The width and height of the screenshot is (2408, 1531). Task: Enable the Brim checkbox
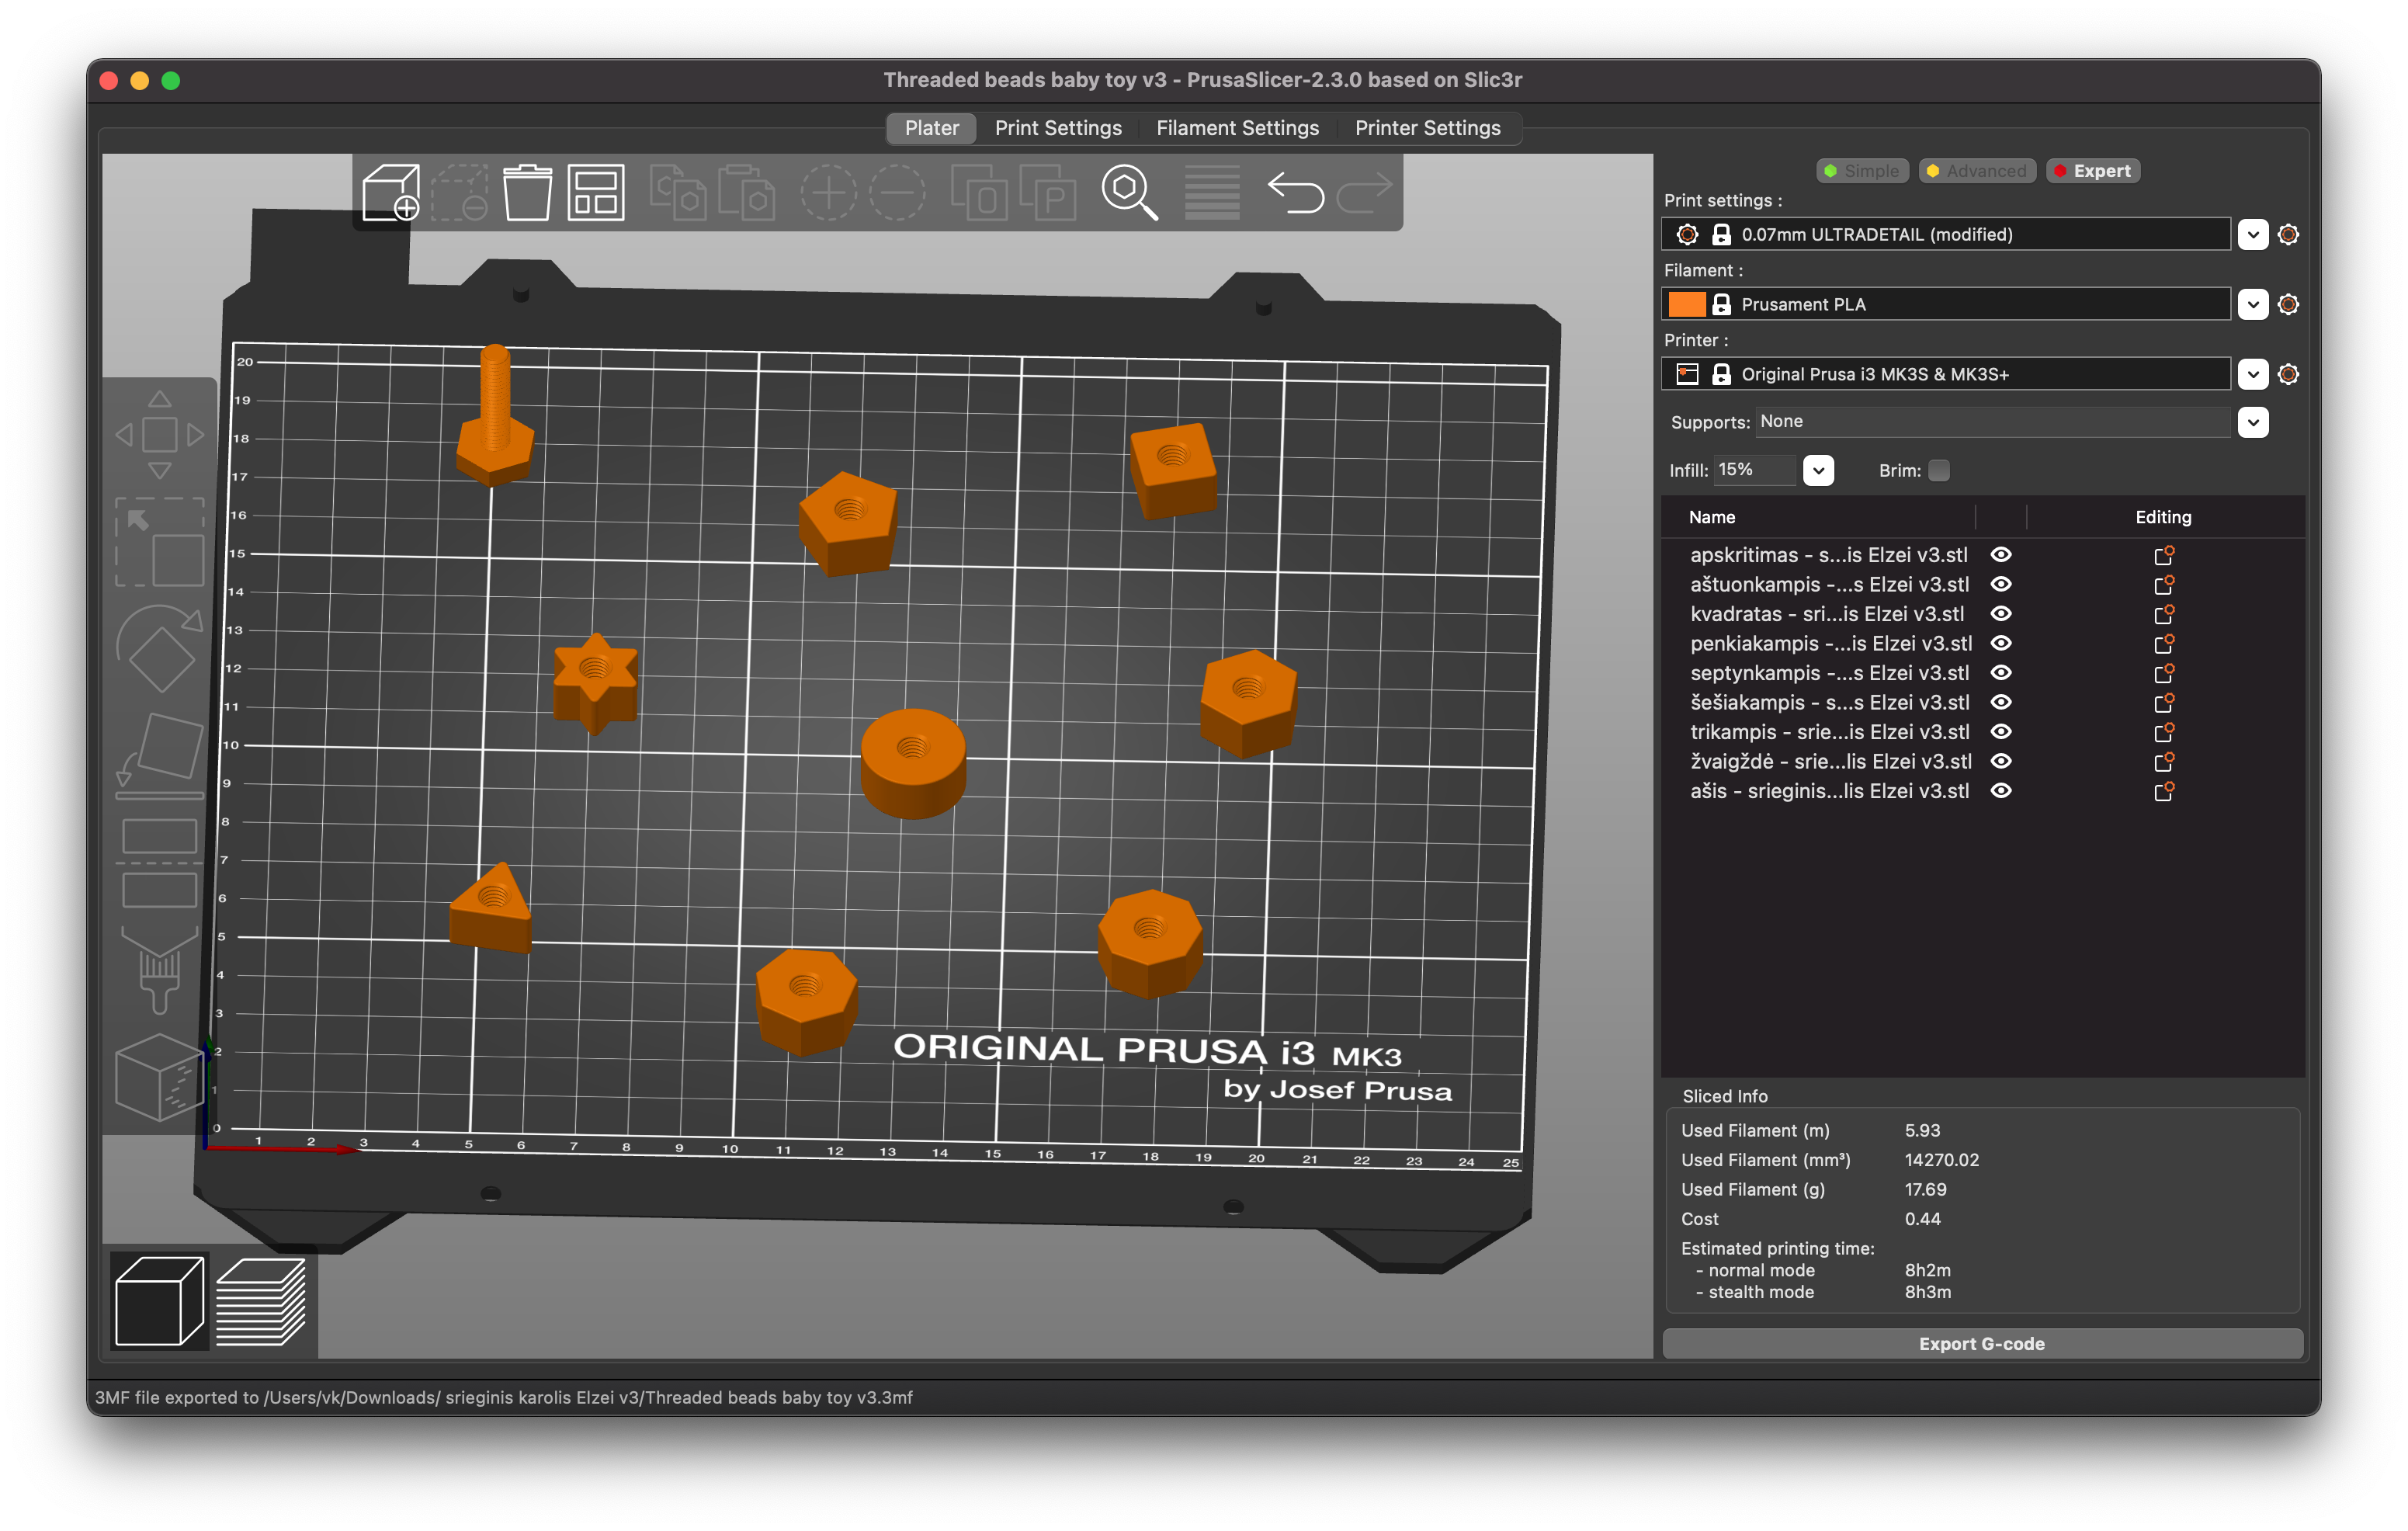[1939, 471]
